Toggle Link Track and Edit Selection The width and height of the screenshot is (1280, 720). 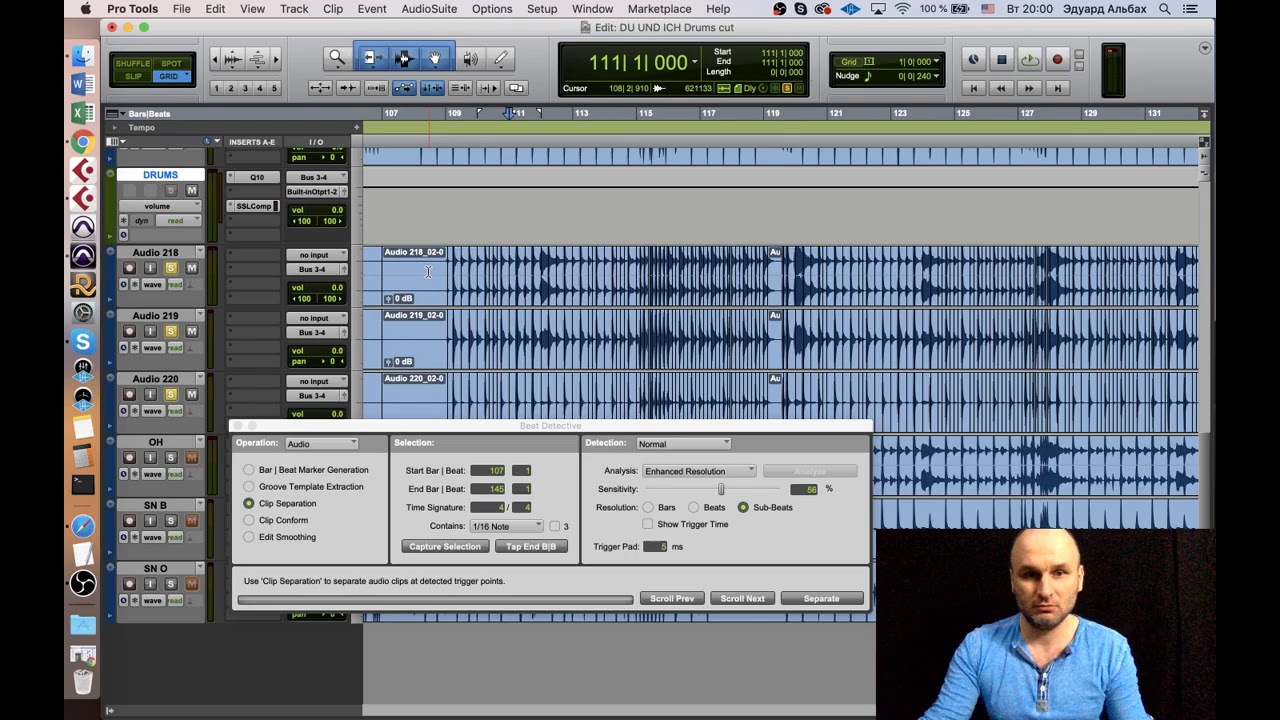pyautogui.click(x=460, y=88)
